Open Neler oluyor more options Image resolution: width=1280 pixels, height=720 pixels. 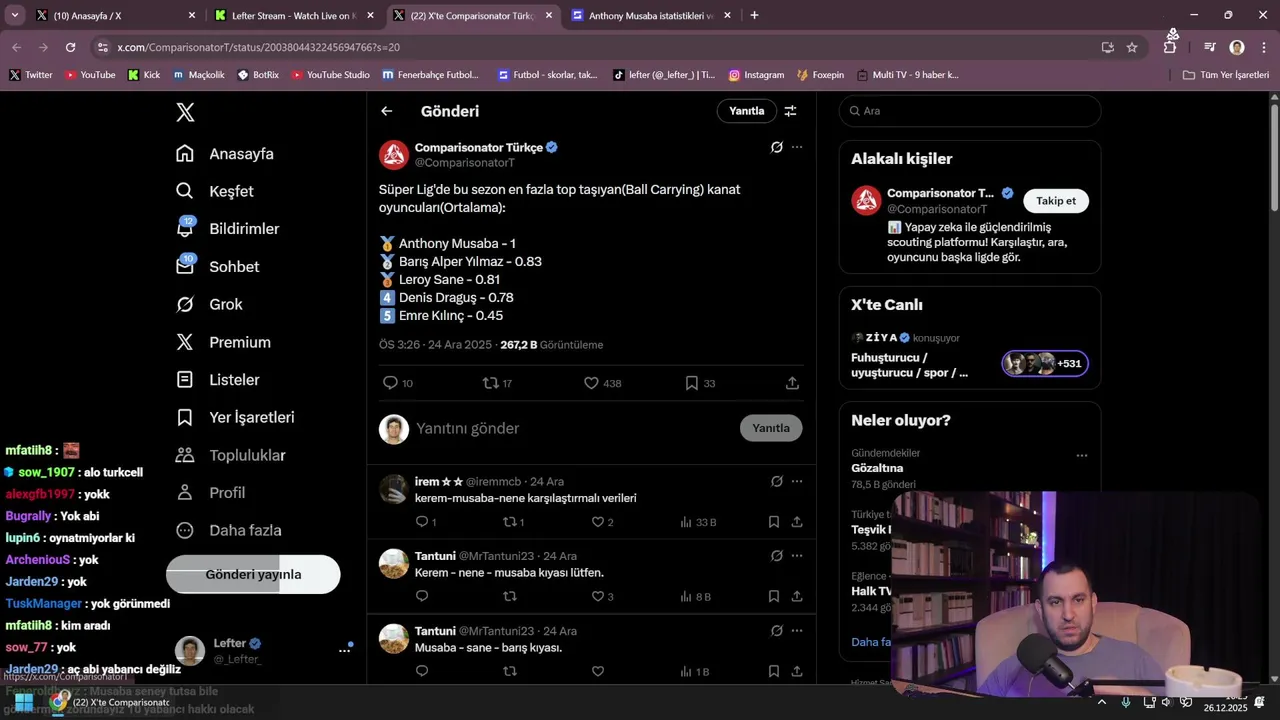[x=1082, y=456]
